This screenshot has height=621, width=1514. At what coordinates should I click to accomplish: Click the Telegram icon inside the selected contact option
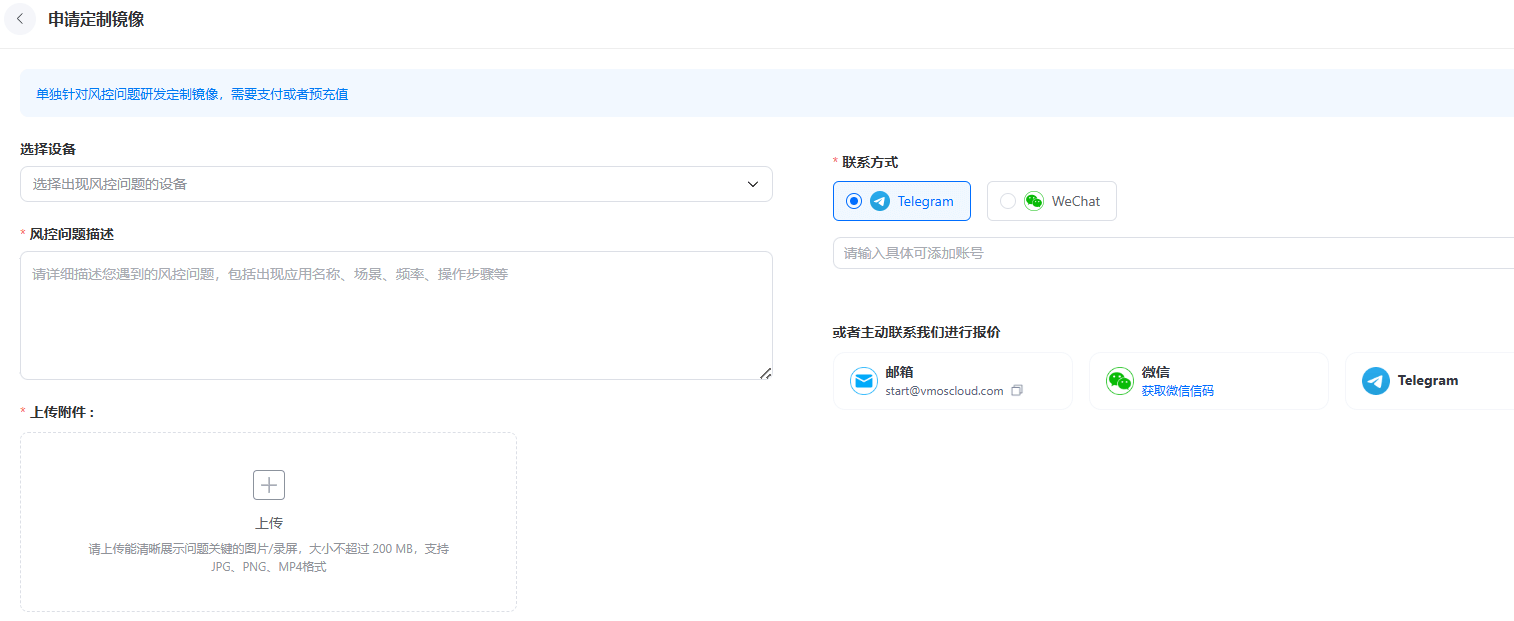click(x=880, y=201)
